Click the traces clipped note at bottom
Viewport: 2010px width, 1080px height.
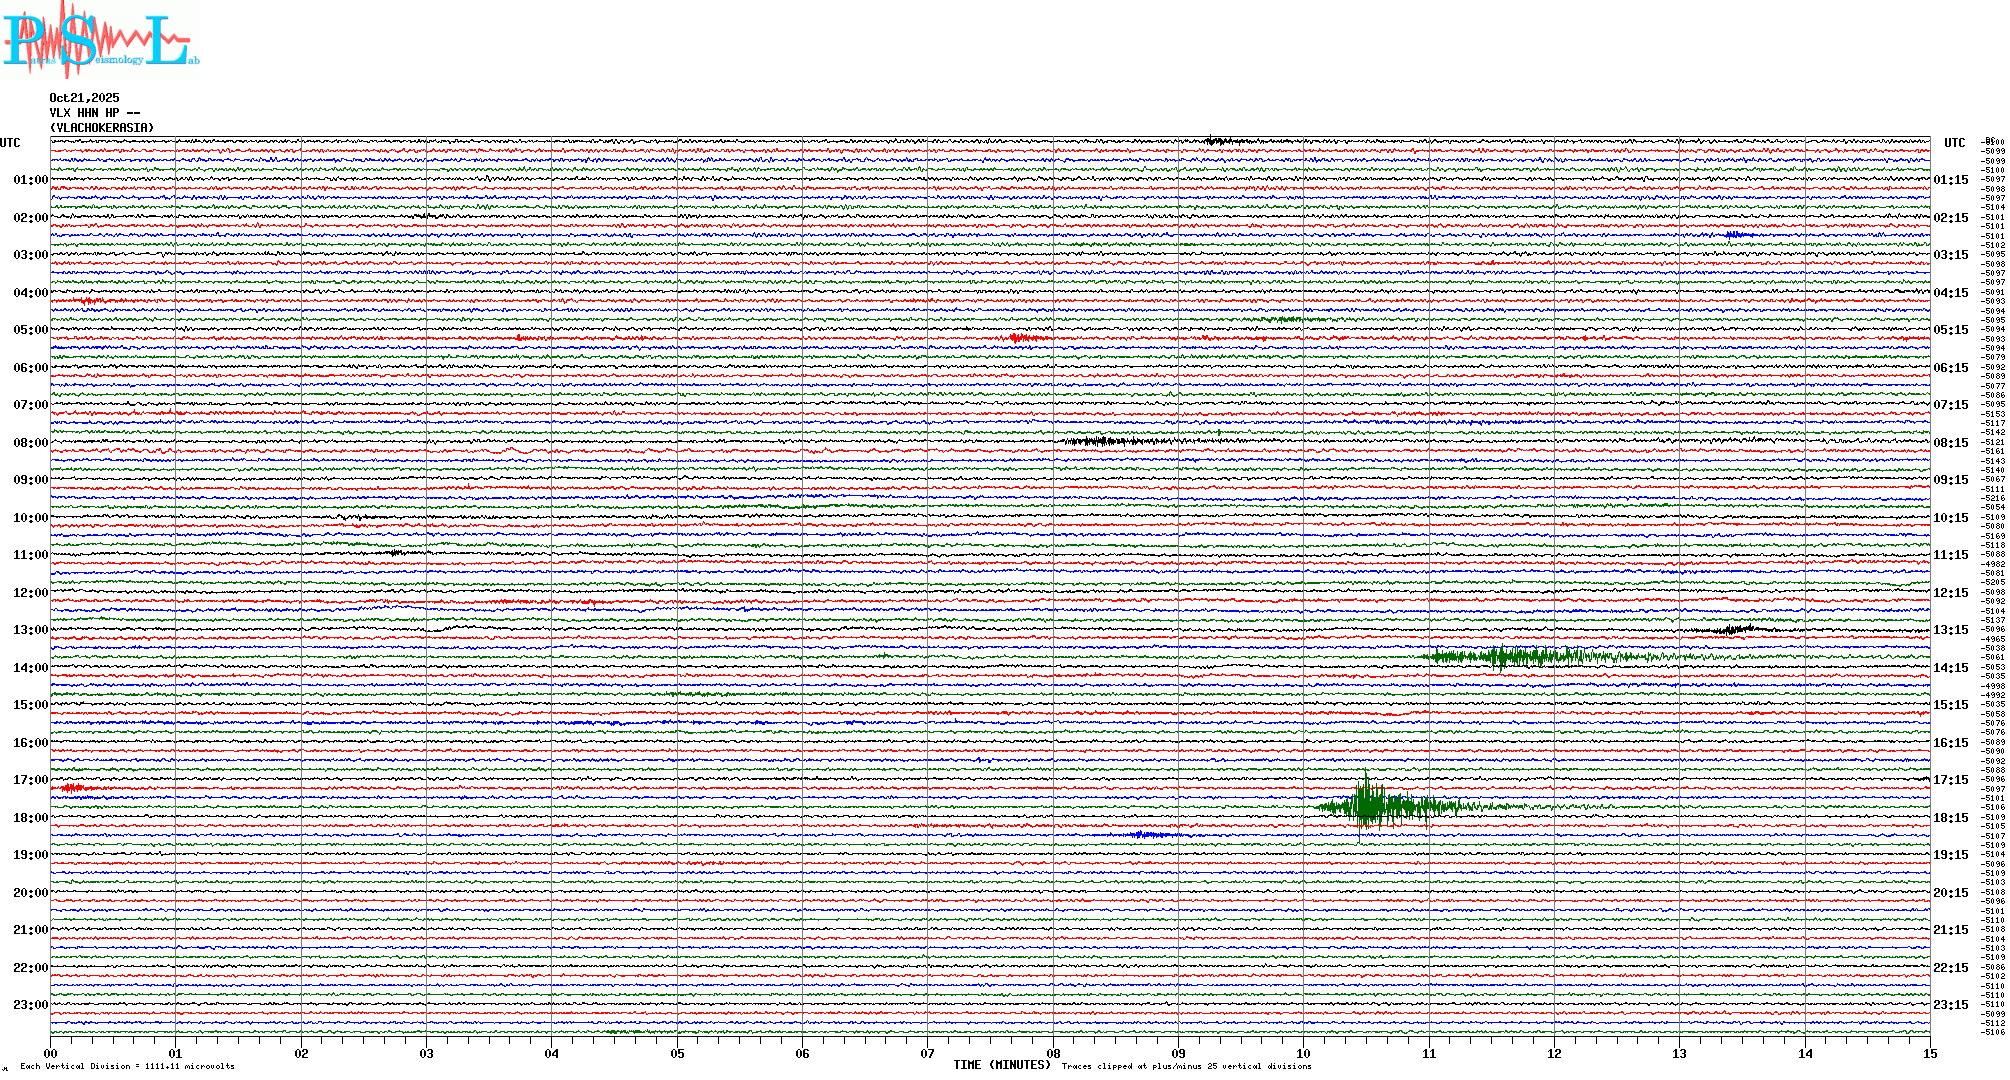(x=1186, y=1066)
